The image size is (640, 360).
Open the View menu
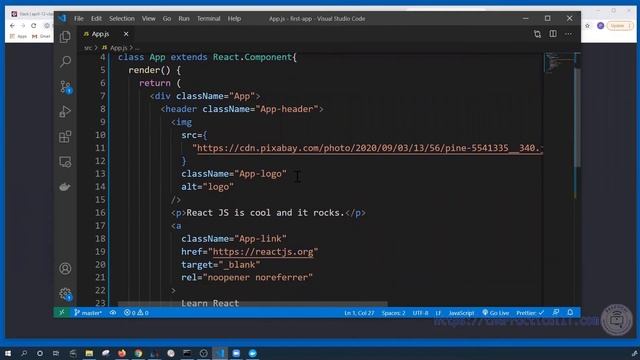pos(149,19)
